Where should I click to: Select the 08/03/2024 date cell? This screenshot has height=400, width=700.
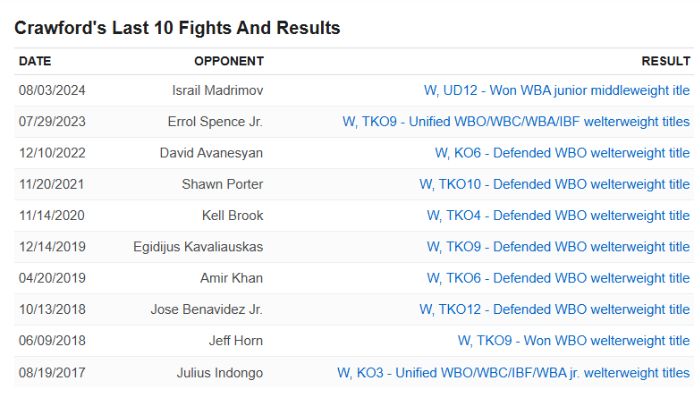click(x=52, y=90)
